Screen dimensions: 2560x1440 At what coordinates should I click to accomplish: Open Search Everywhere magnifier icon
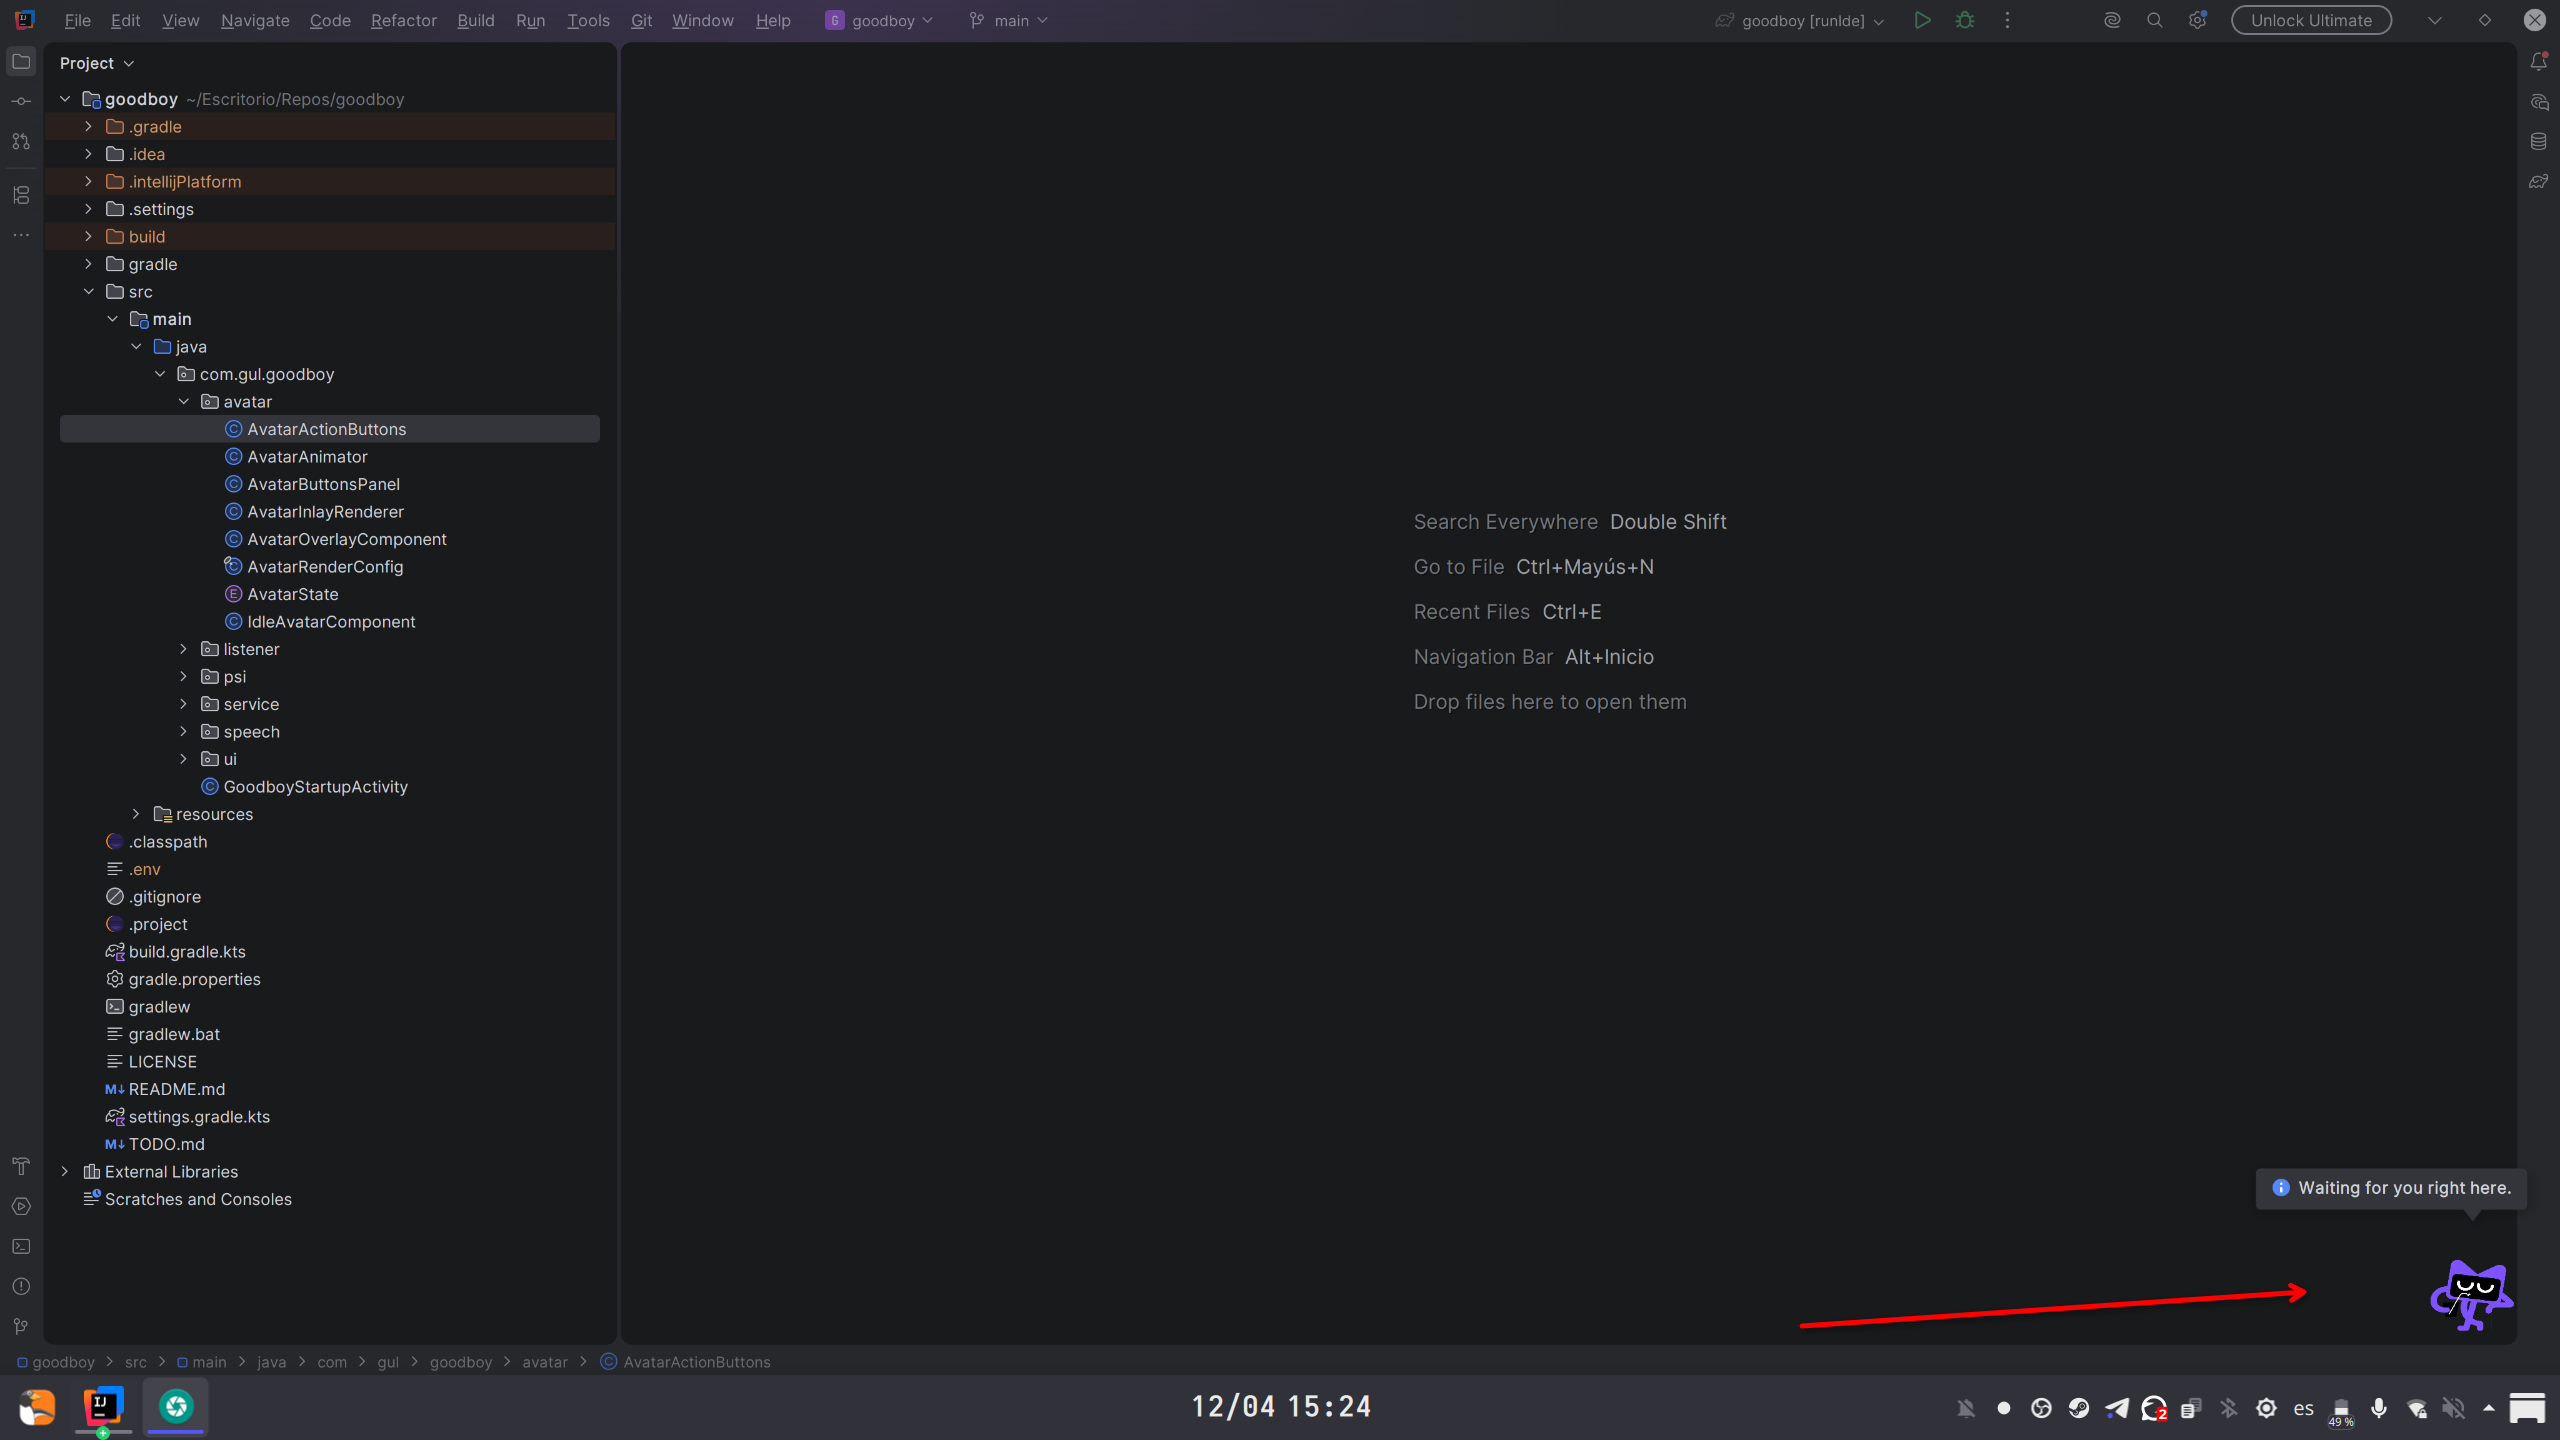pos(2154,20)
